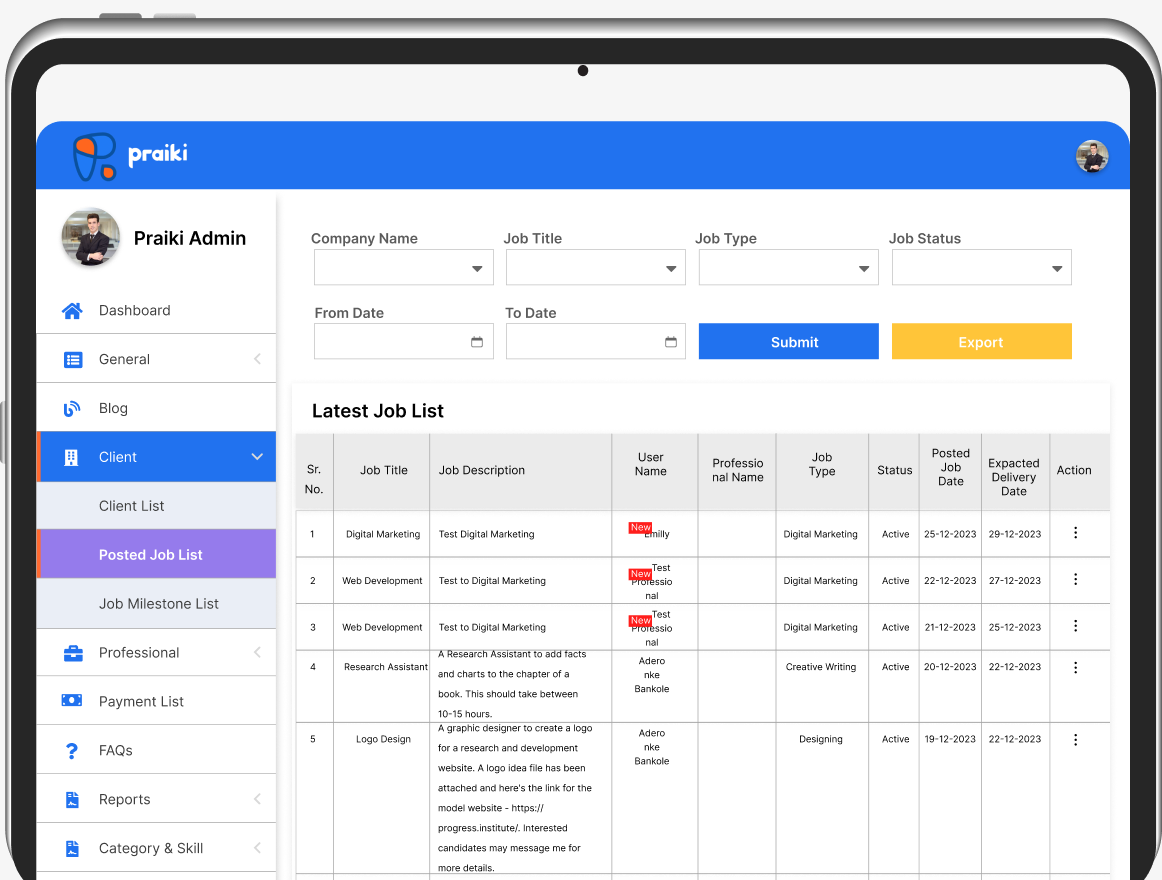Screen dimensions: 1162x880
Task: Click the Status column header
Action: point(894,471)
